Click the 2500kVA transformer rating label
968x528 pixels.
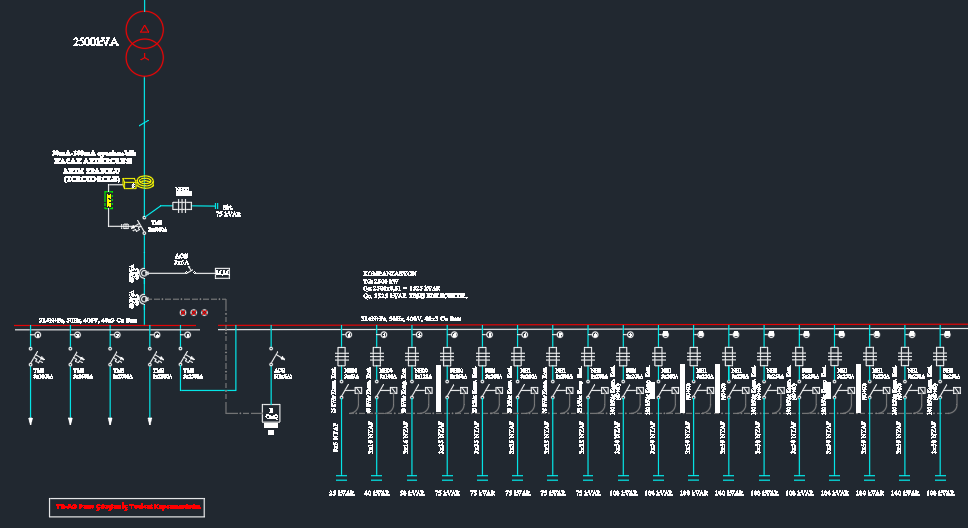96,42
